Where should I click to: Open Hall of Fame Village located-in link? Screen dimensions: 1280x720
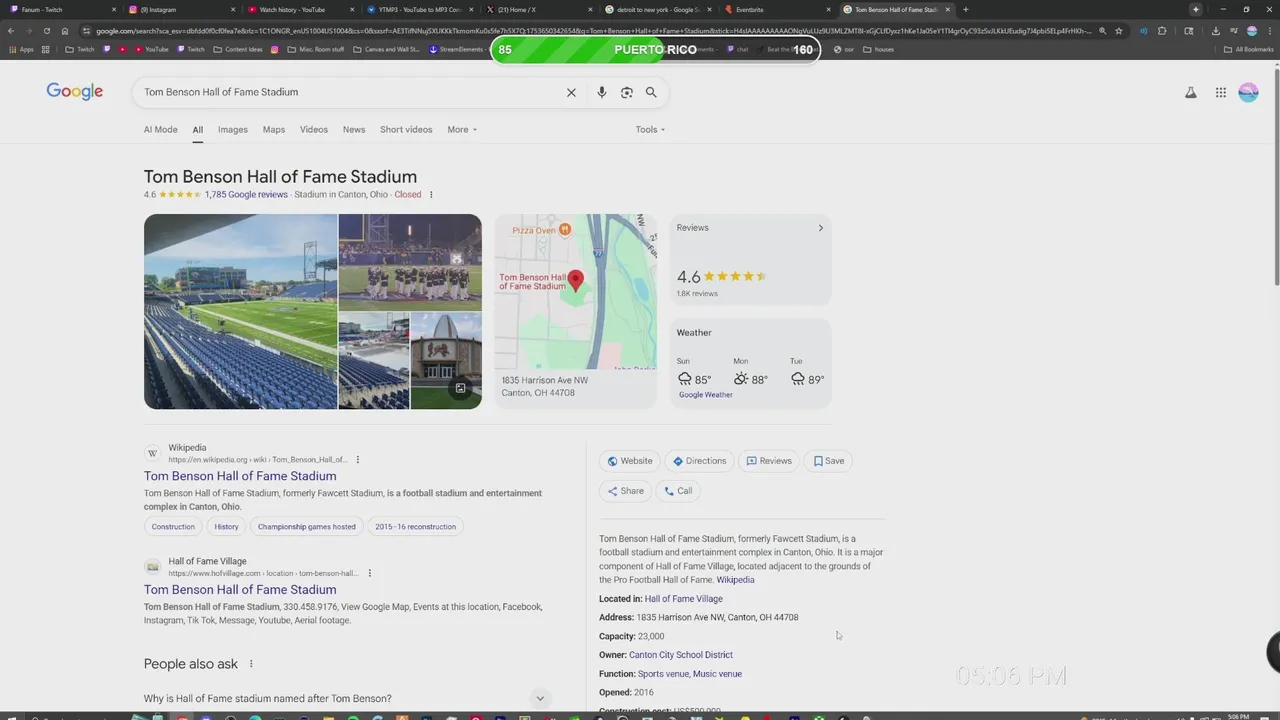[x=683, y=599]
